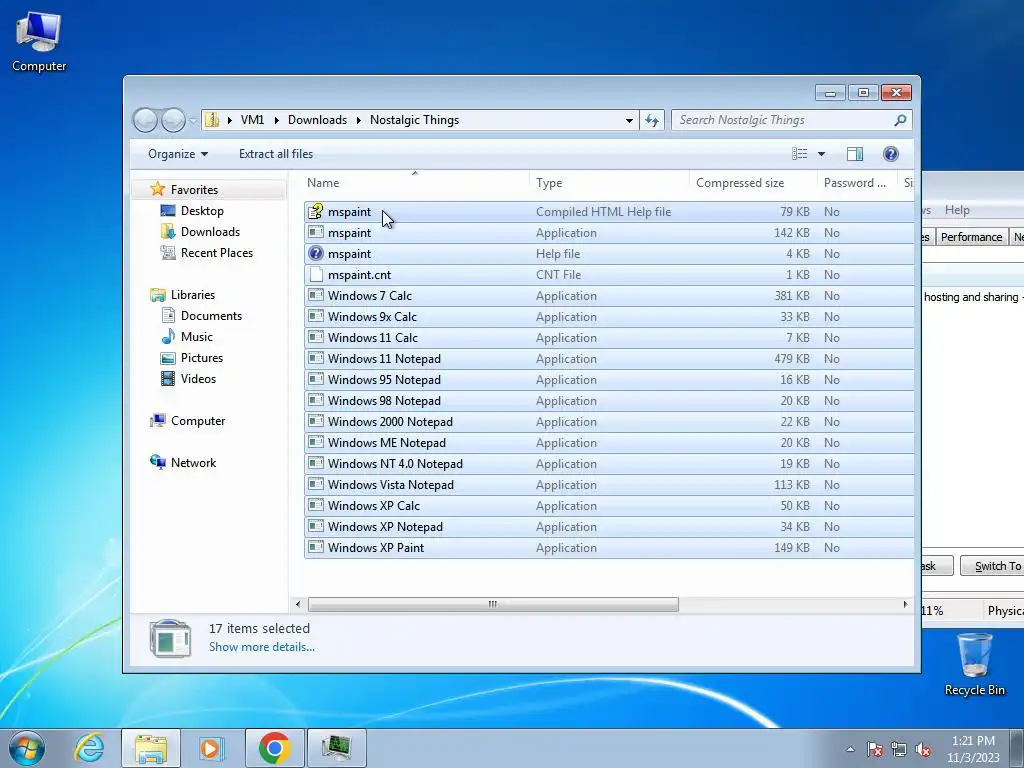Open Internet Explorer from the taskbar
This screenshot has height=768, width=1024.
point(89,748)
